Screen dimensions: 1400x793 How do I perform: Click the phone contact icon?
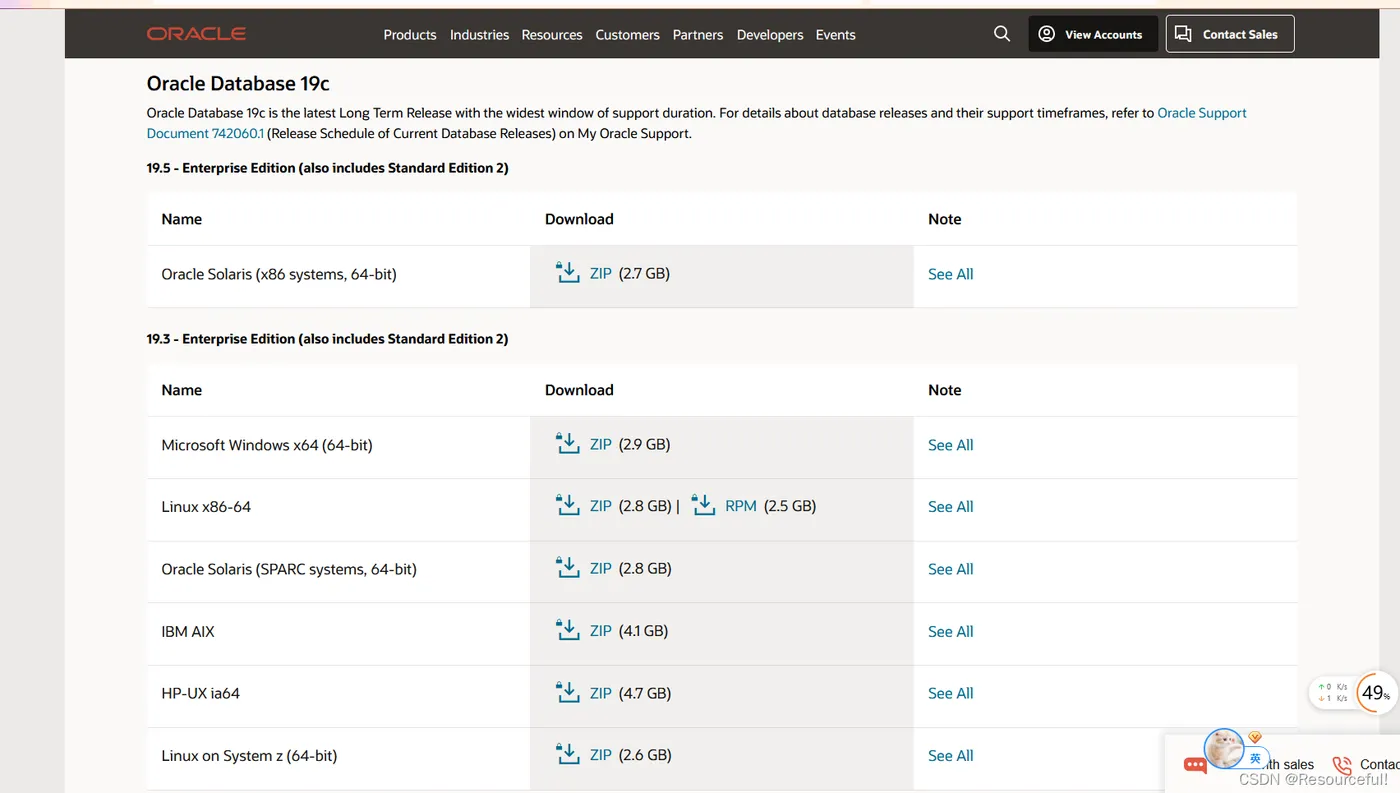(x=1342, y=765)
